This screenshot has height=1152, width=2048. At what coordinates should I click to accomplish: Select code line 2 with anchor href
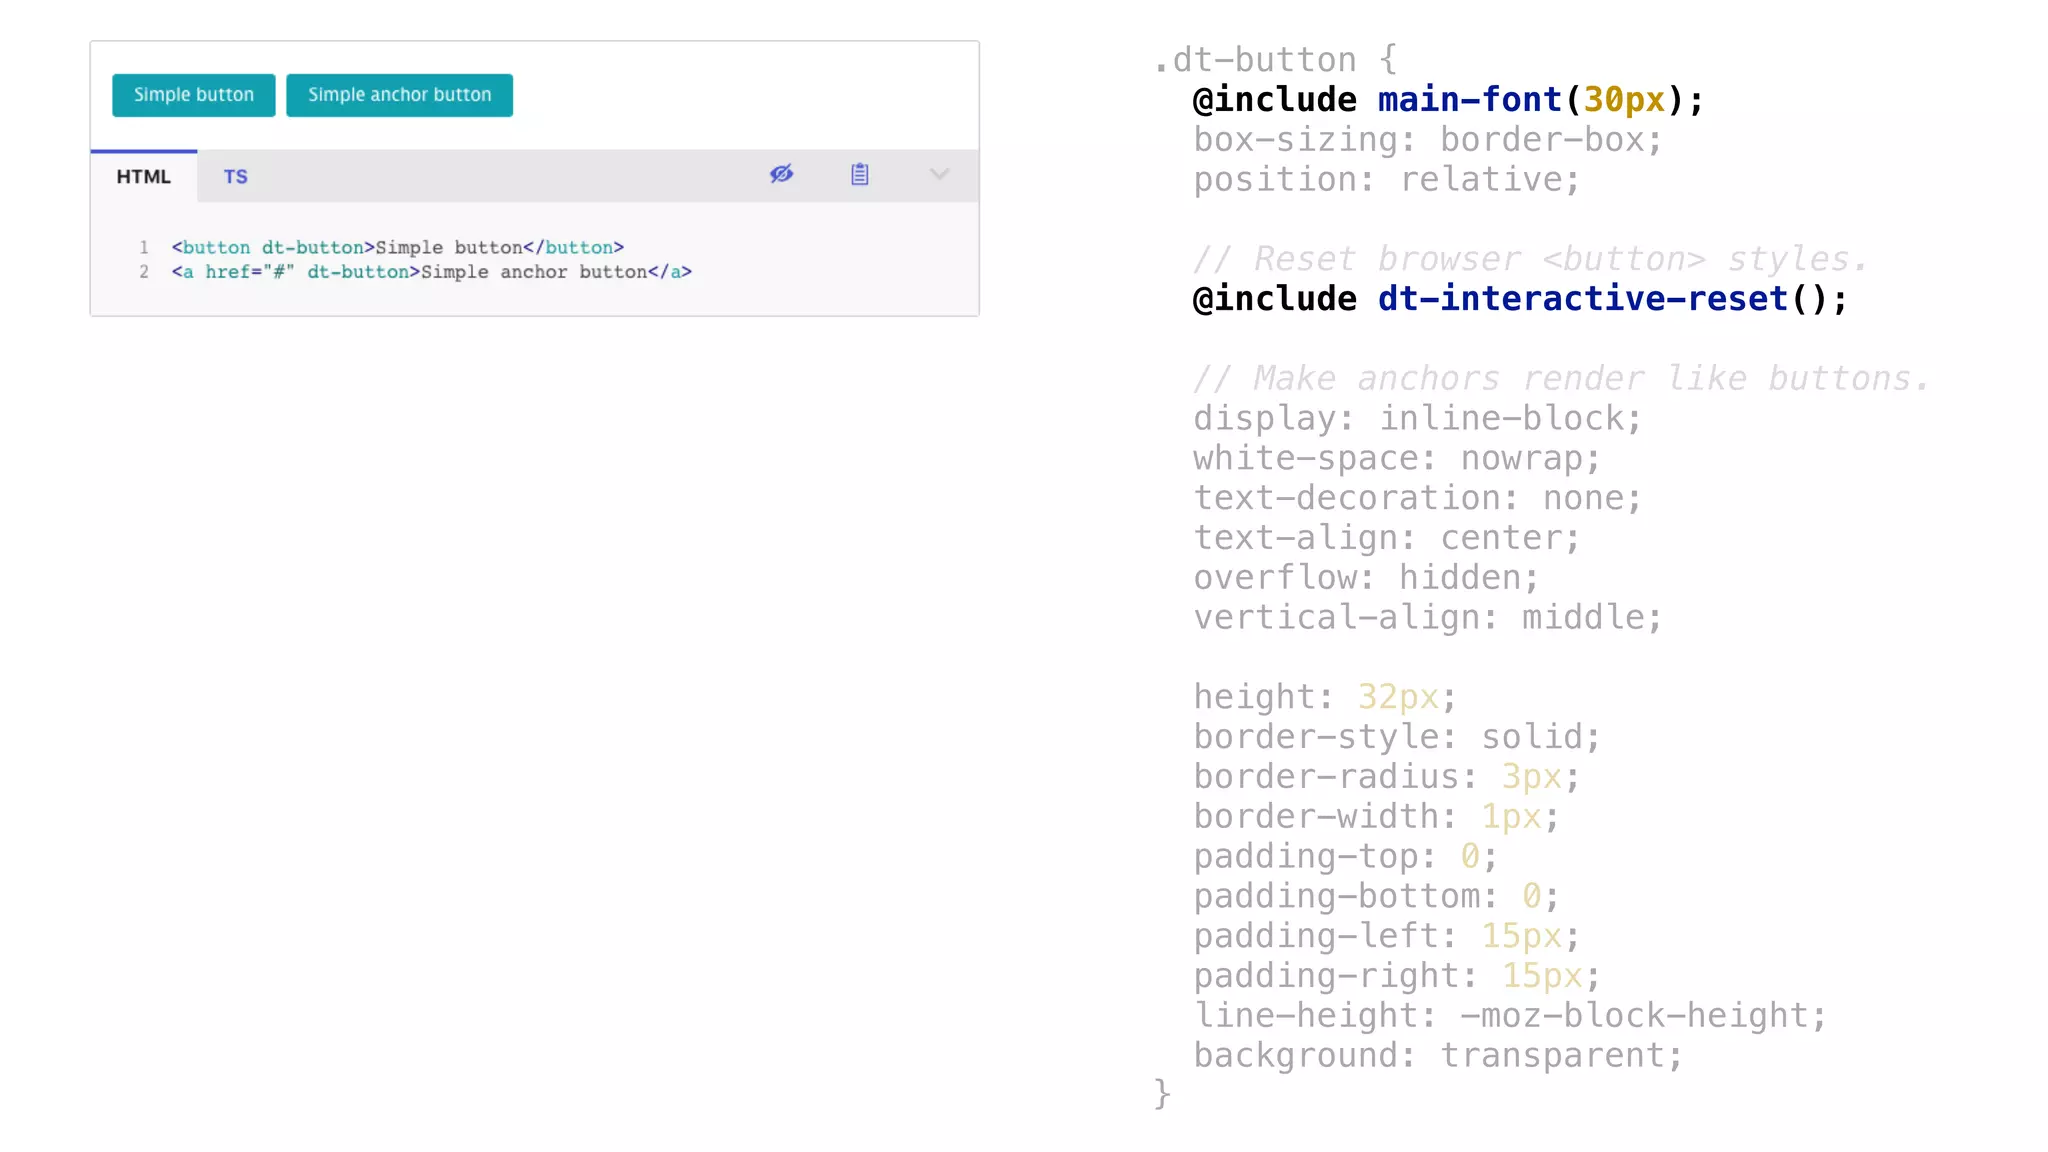click(431, 272)
